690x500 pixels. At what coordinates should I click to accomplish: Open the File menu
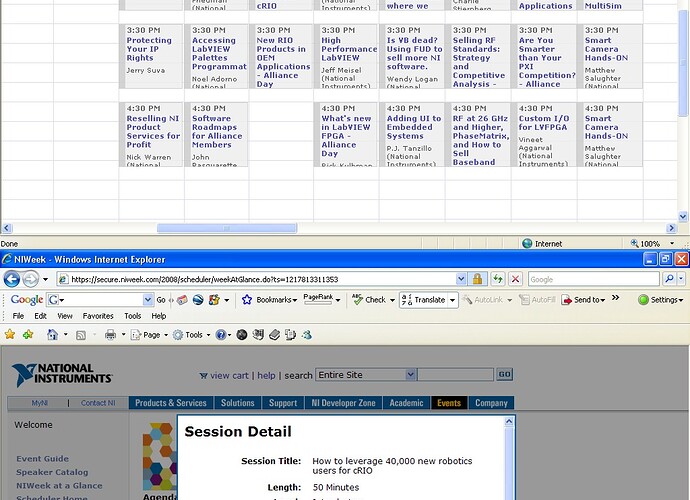coord(18,316)
